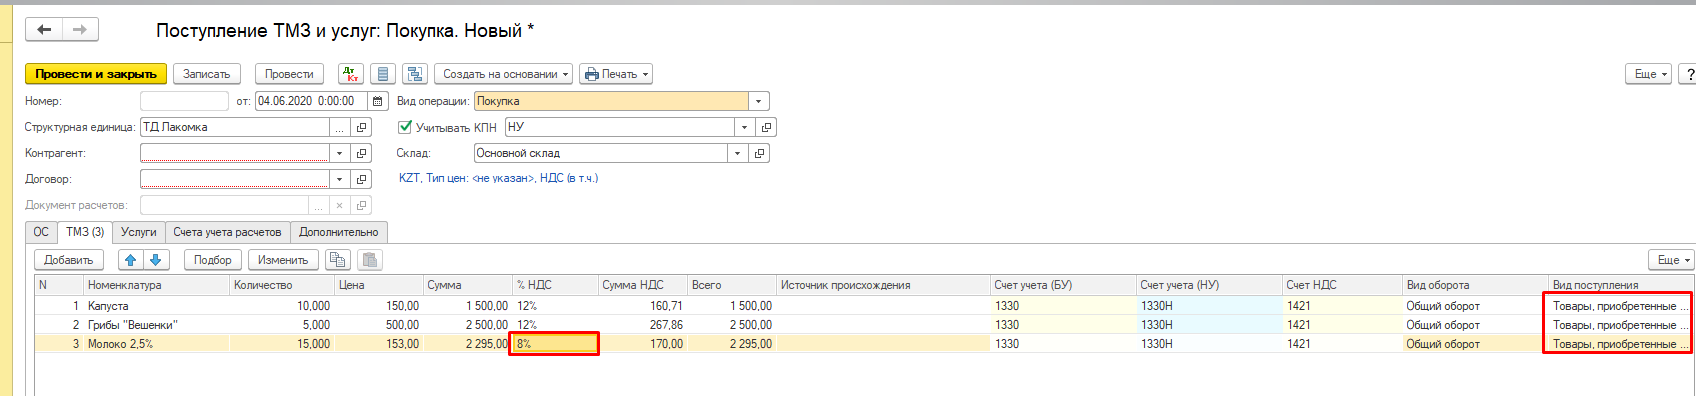The height and width of the screenshot is (396, 1696).
Task: Open the document structure icon
Action: coord(415,74)
